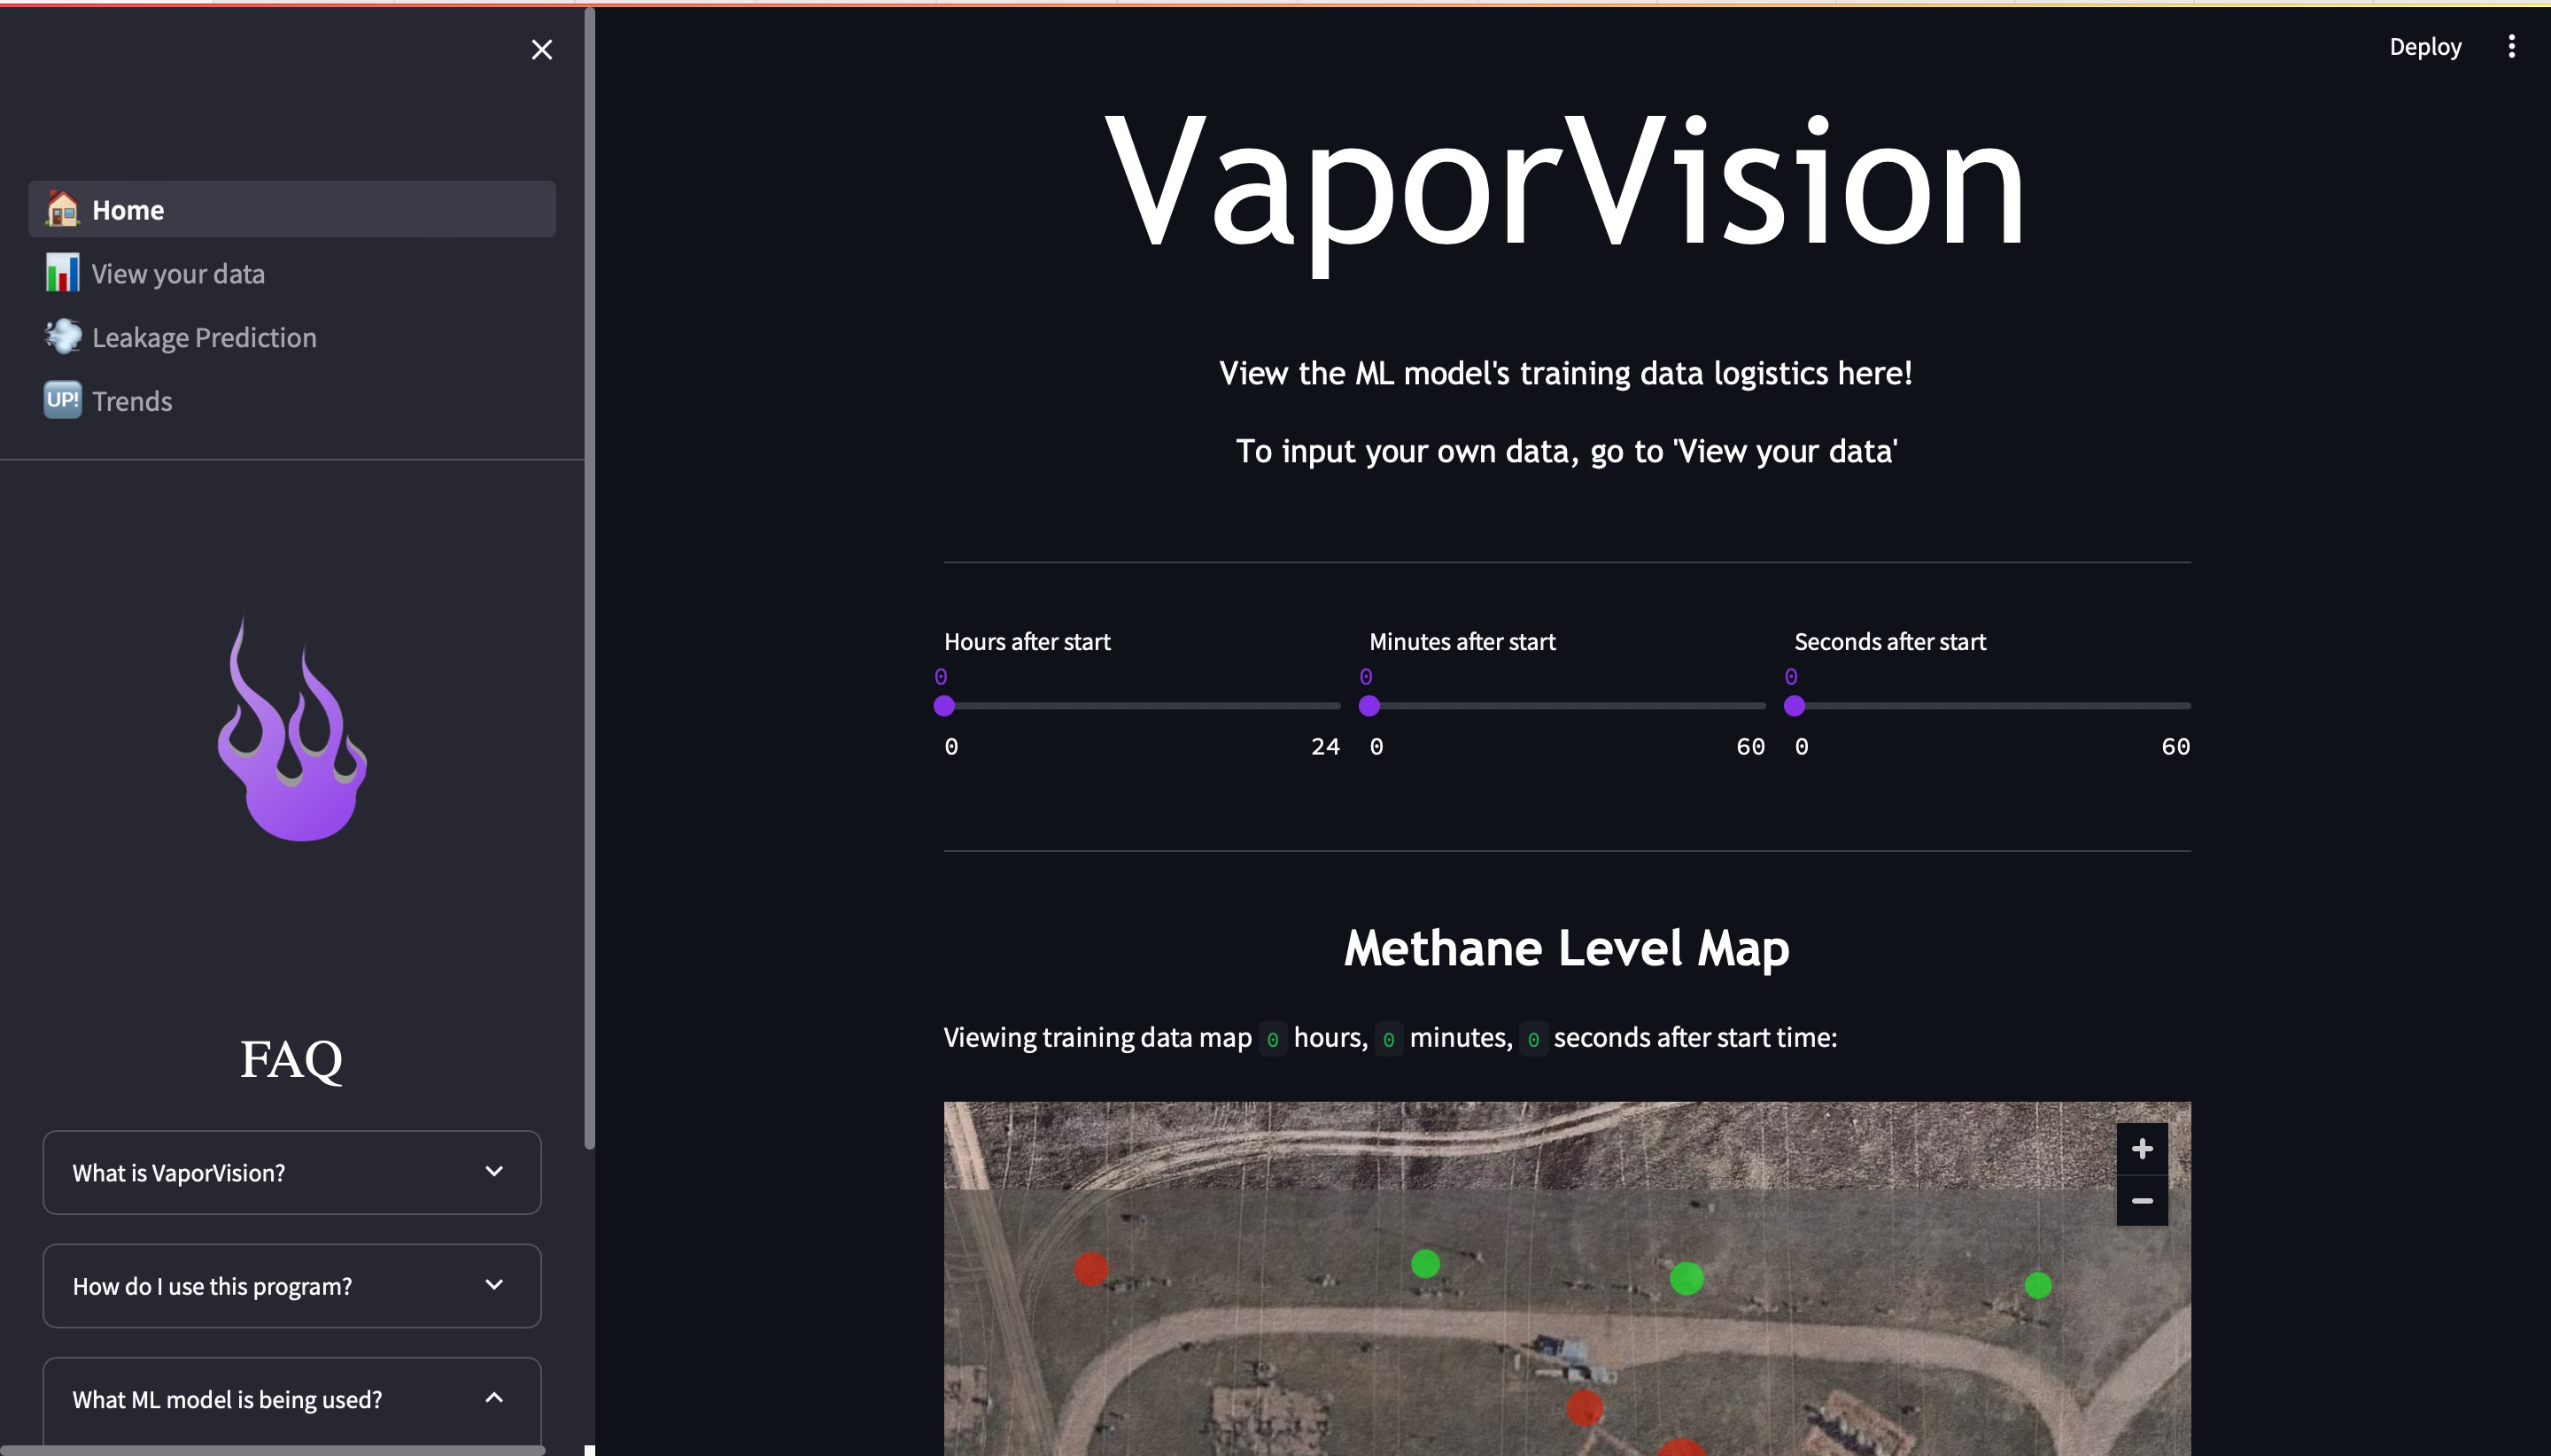Zoom in on the methane map
The width and height of the screenshot is (2551, 1456).
[x=2141, y=1148]
